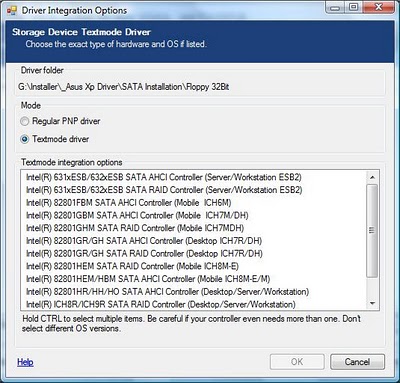Click the list scrollbar up arrow

point(372,177)
